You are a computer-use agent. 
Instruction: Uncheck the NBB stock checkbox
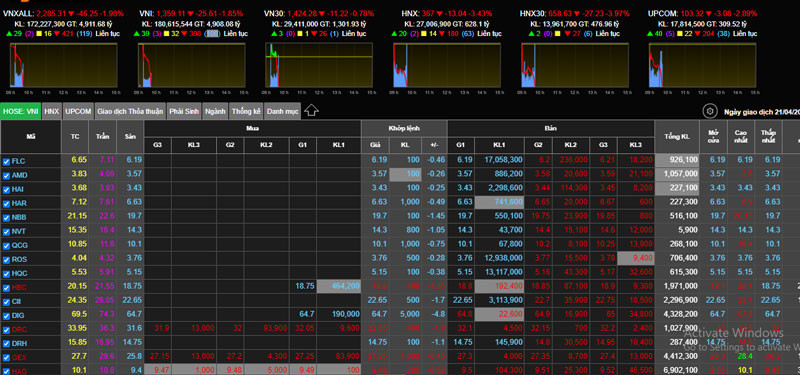(x=6, y=217)
